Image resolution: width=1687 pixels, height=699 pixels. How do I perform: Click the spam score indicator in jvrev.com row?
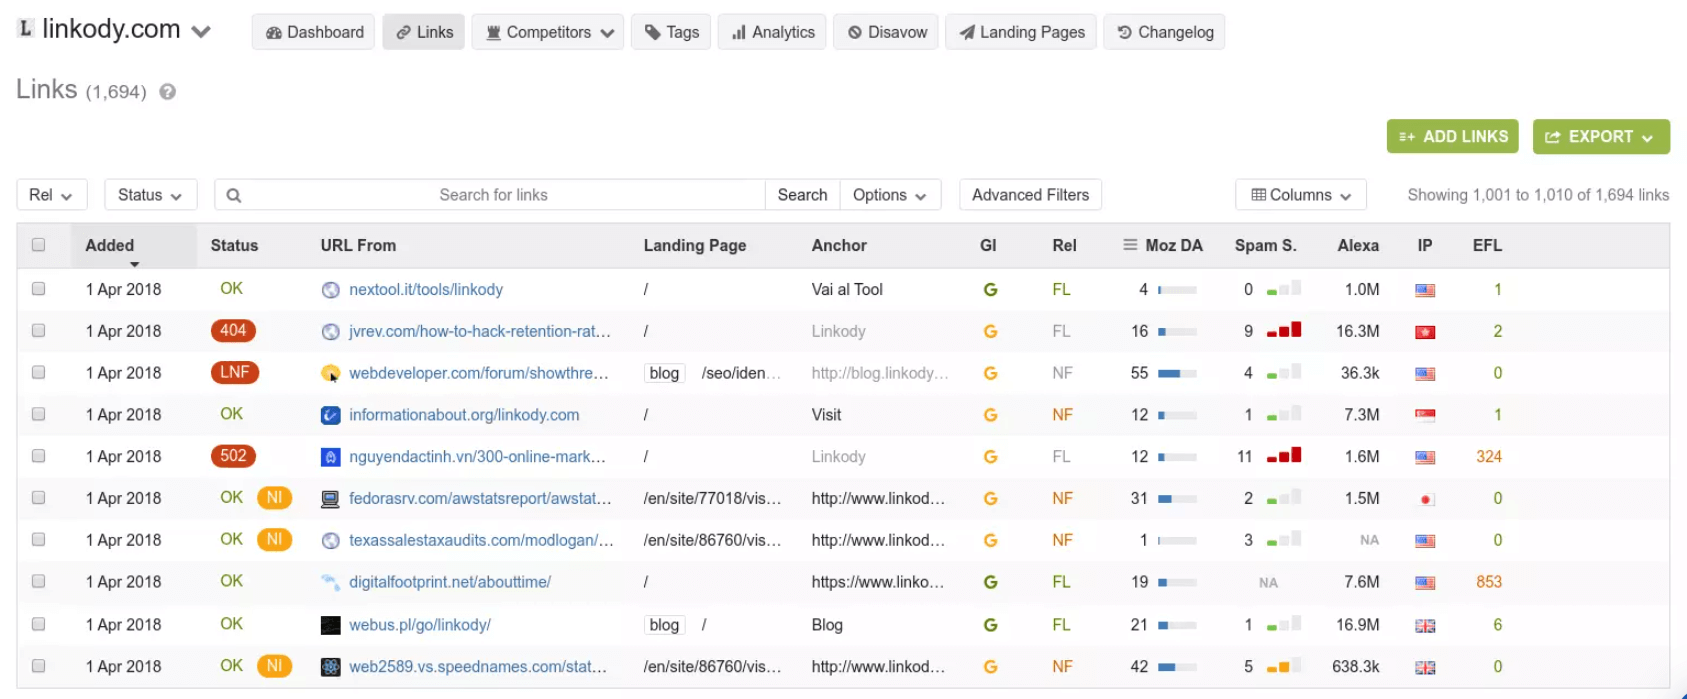click(1284, 330)
